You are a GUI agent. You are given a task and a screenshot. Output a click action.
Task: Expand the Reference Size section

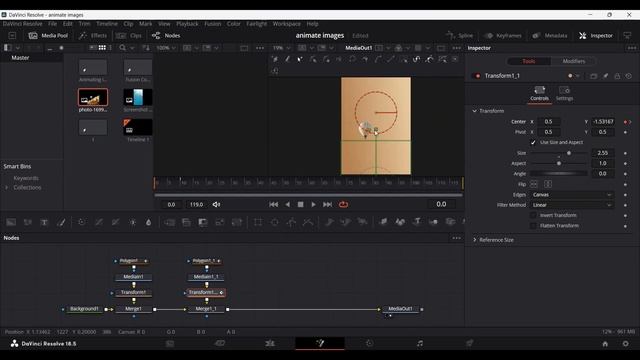coord(475,240)
